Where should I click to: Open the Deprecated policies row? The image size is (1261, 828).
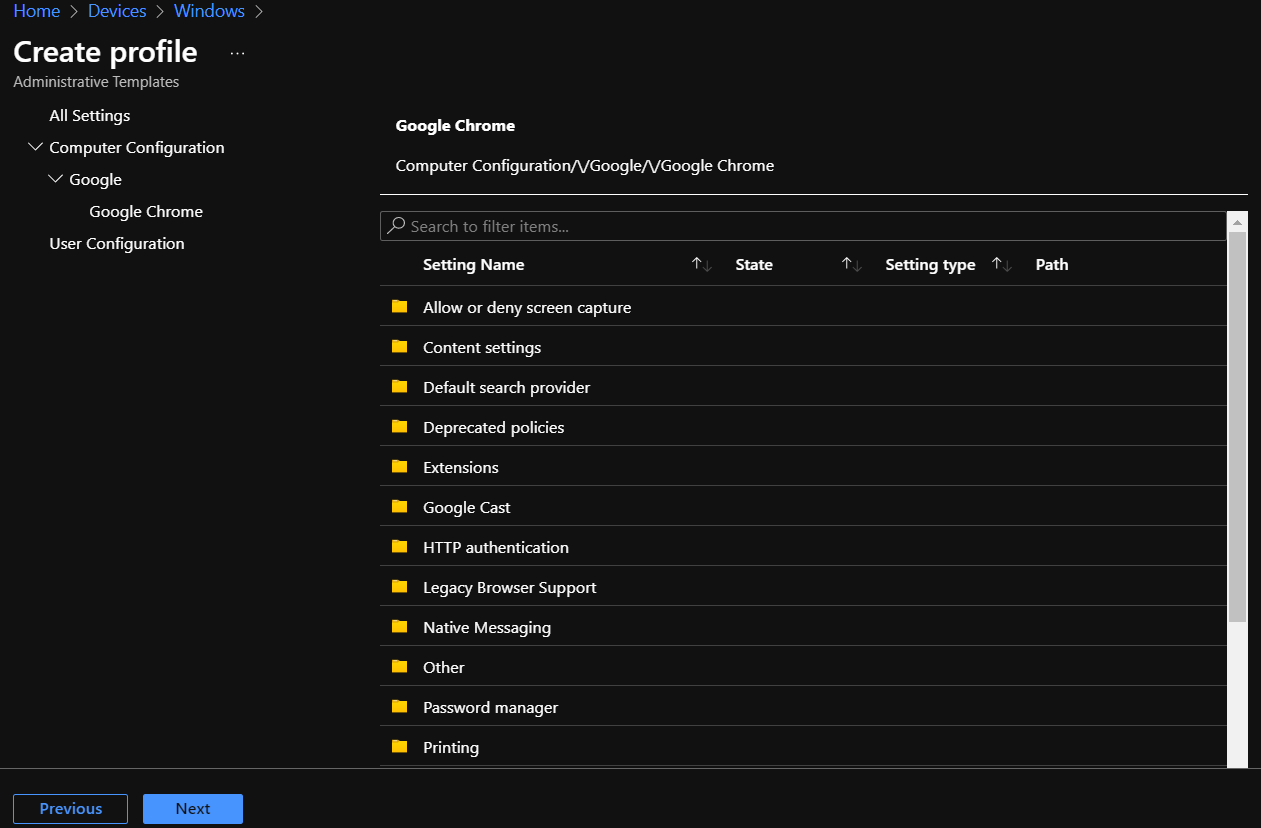[x=803, y=426]
